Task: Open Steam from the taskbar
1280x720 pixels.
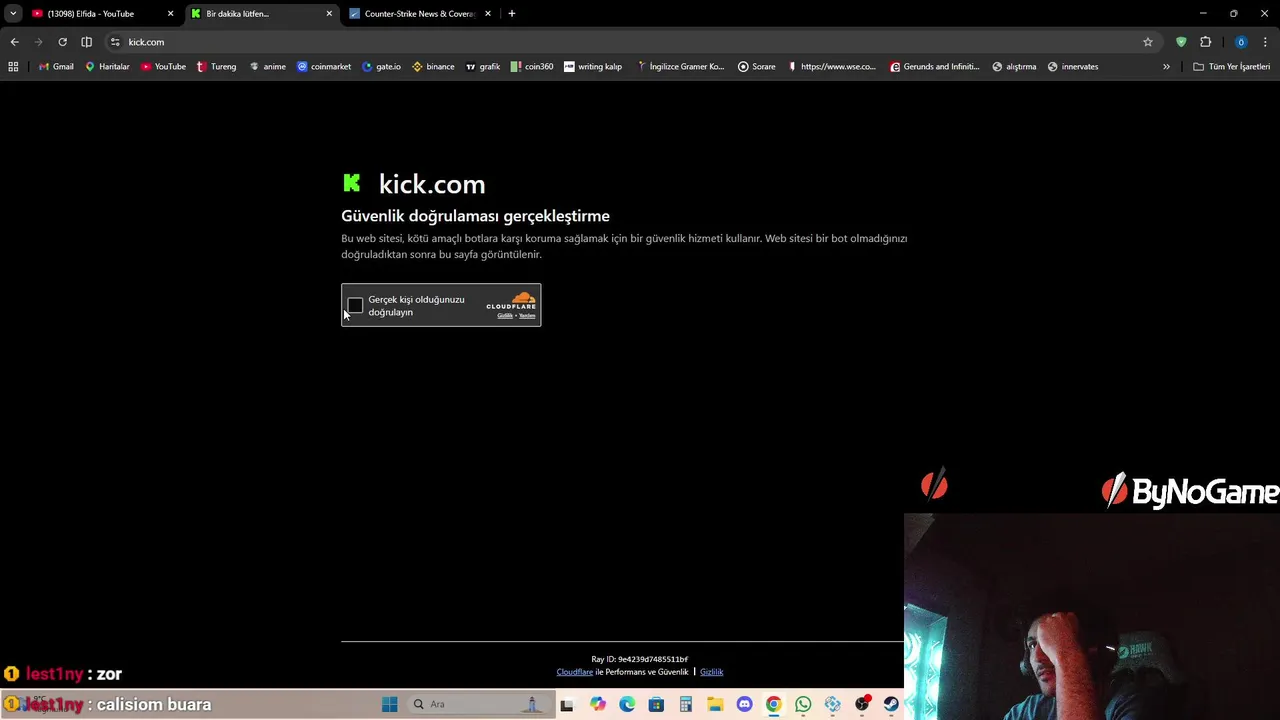Action: point(890,704)
